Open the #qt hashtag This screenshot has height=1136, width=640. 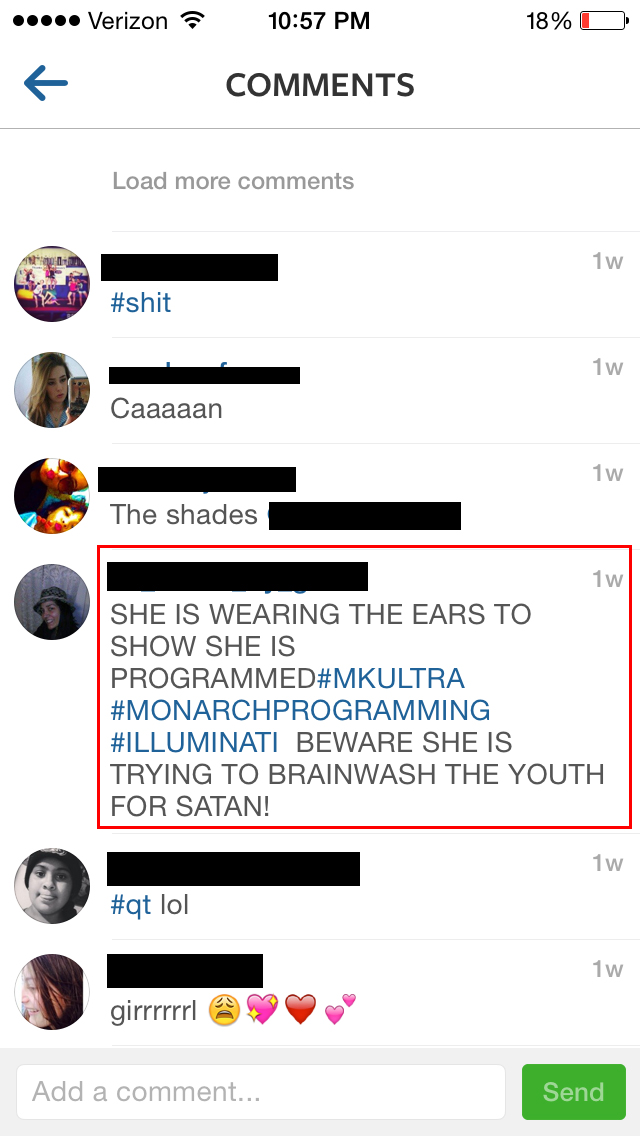(130, 905)
